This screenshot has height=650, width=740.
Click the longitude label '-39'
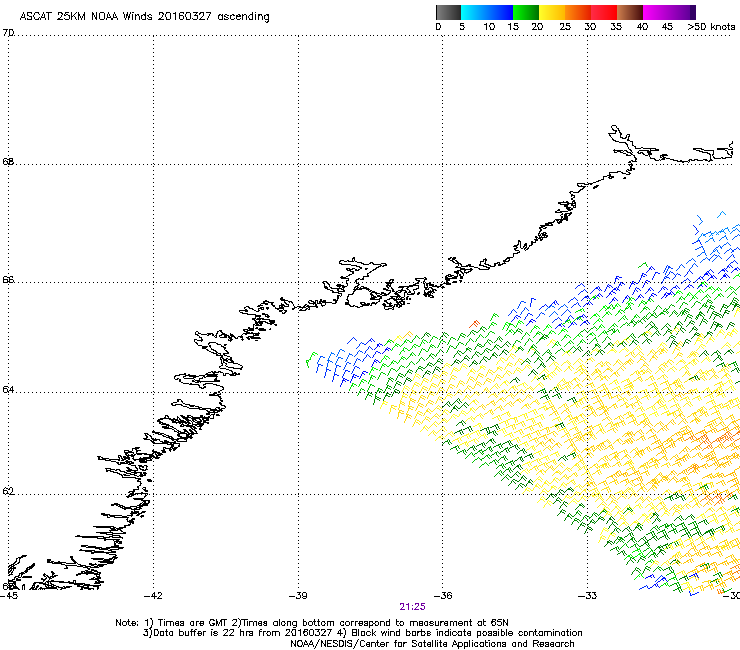(x=298, y=596)
